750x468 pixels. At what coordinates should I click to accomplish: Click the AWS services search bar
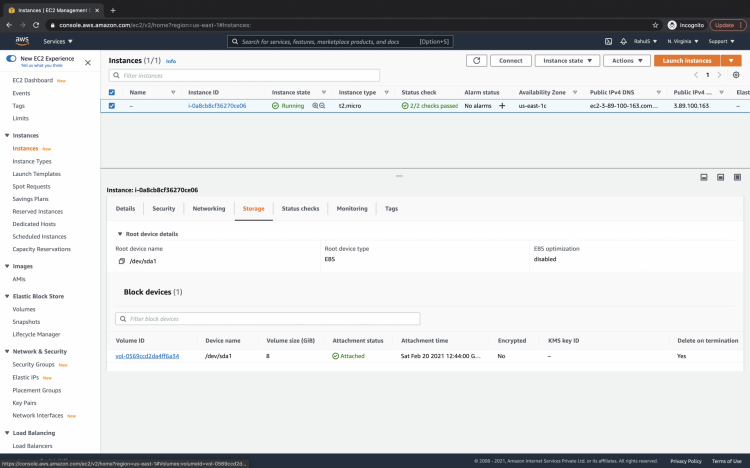point(340,42)
